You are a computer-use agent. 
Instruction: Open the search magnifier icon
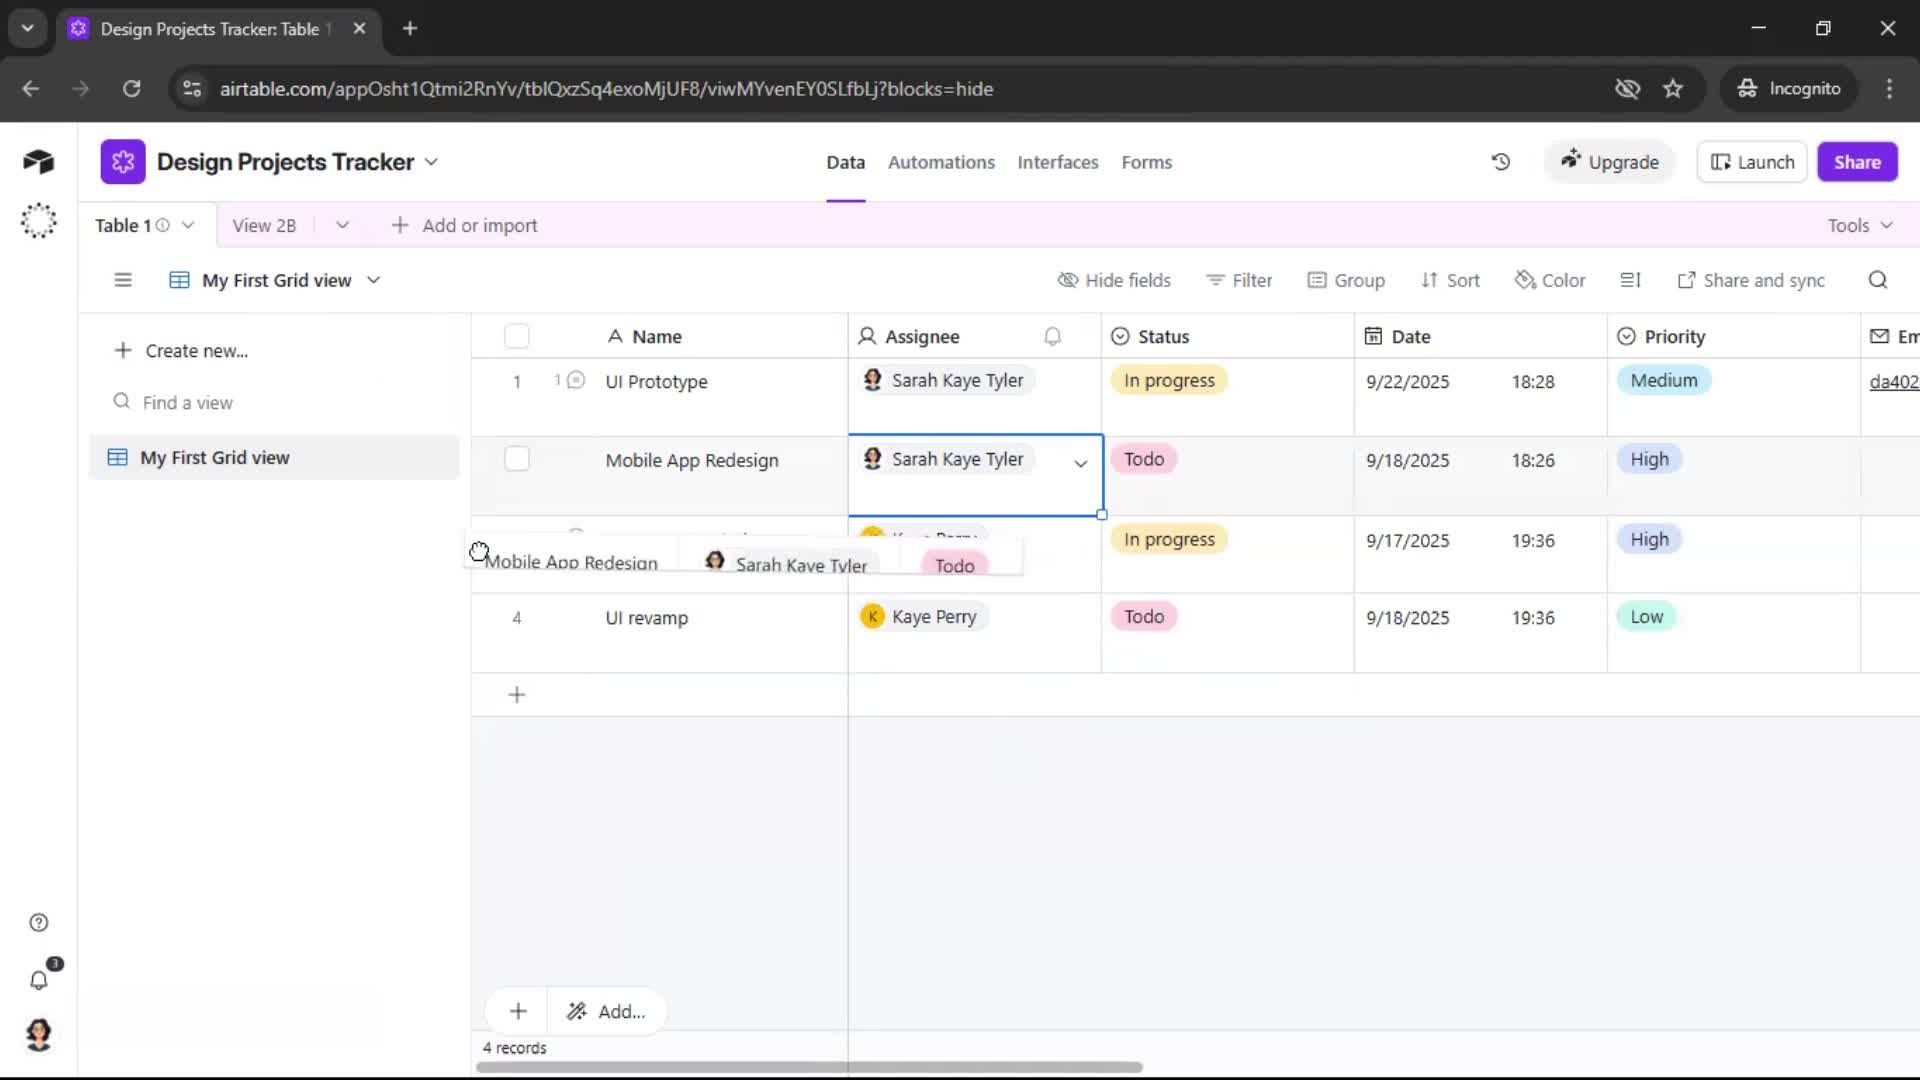[x=1878, y=280]
